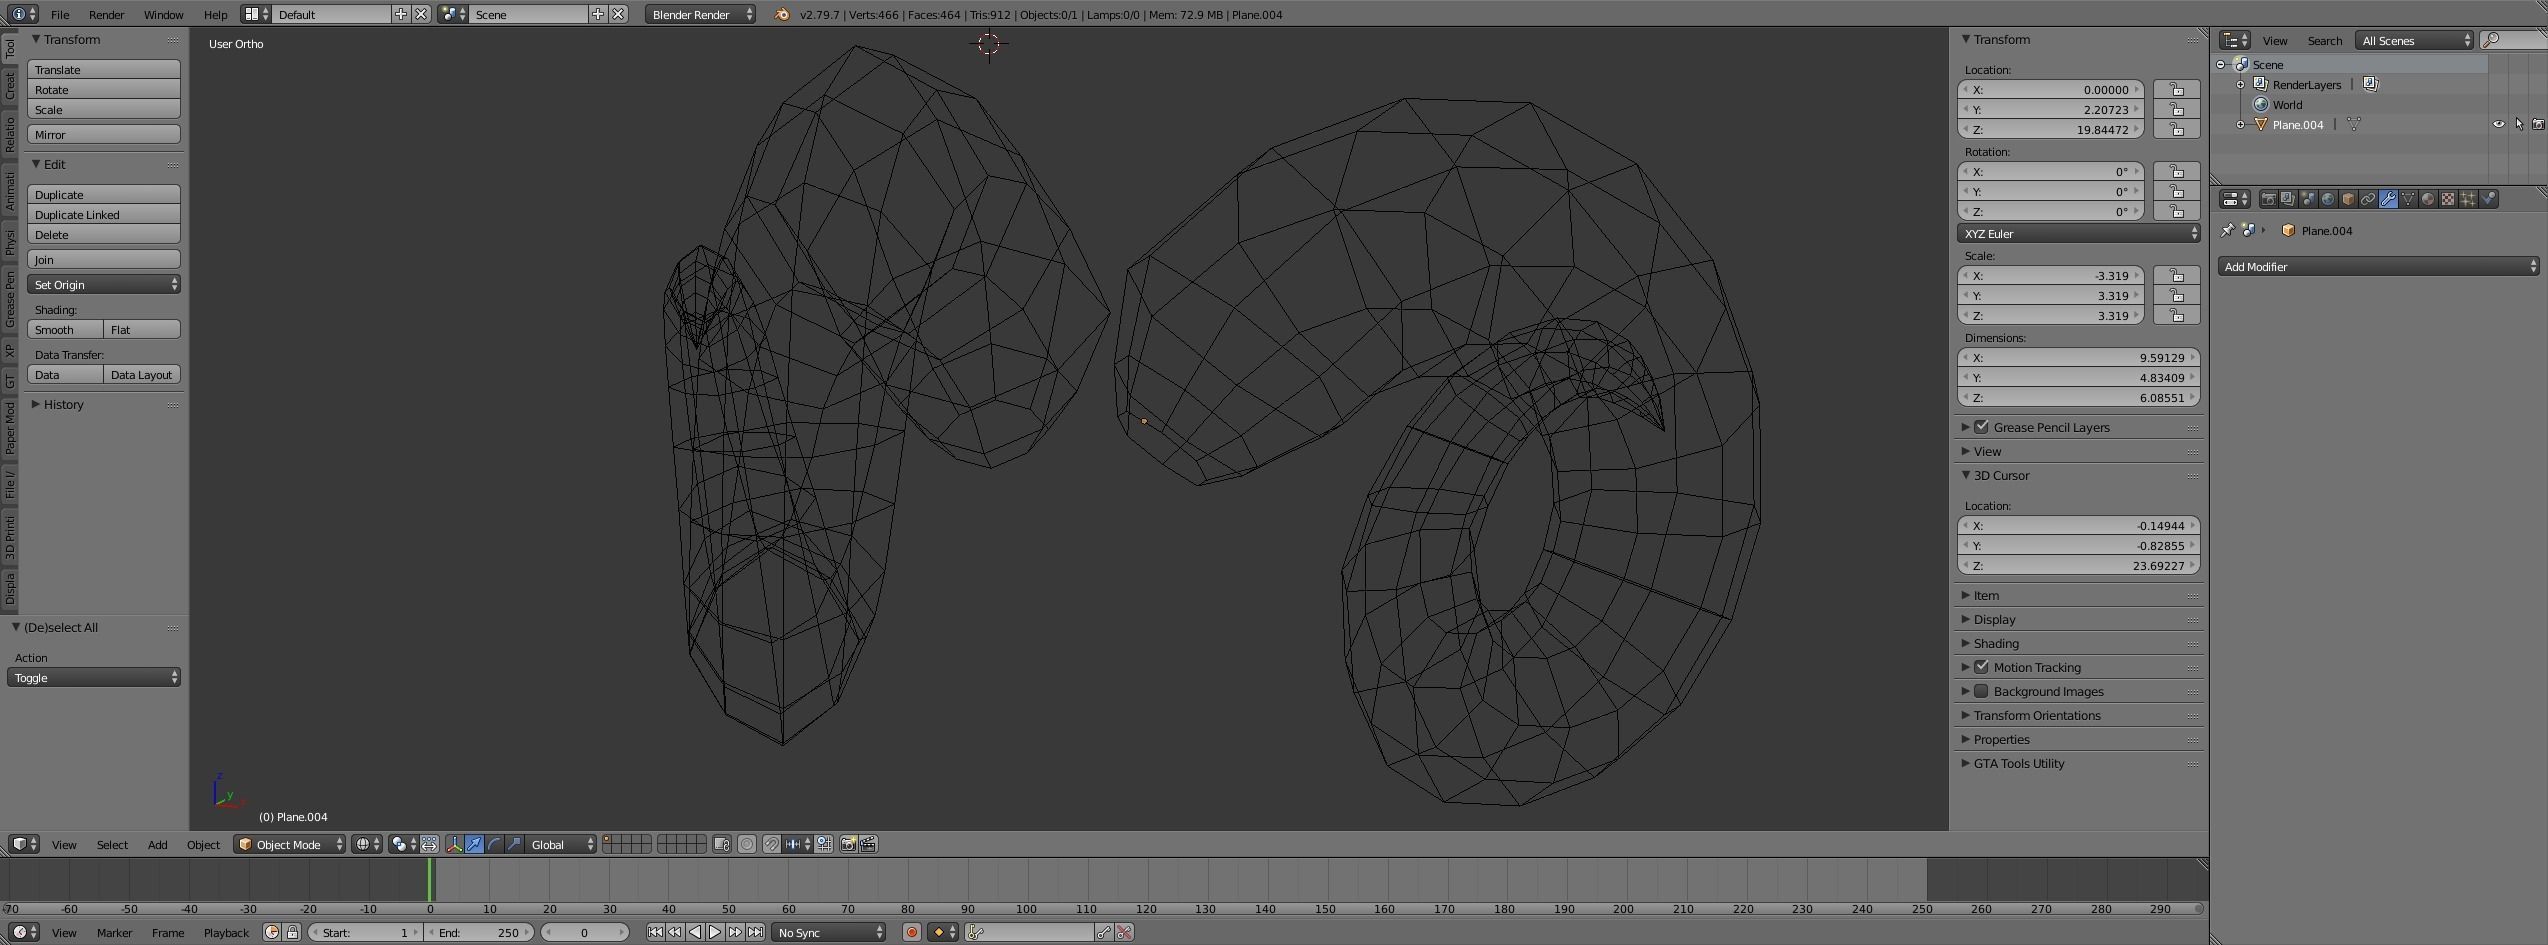Image resolution: width=2548 pixels, height=945 pixels.
Task: Toggle the 3D manipulator axes button
Action: coord(454,845)
